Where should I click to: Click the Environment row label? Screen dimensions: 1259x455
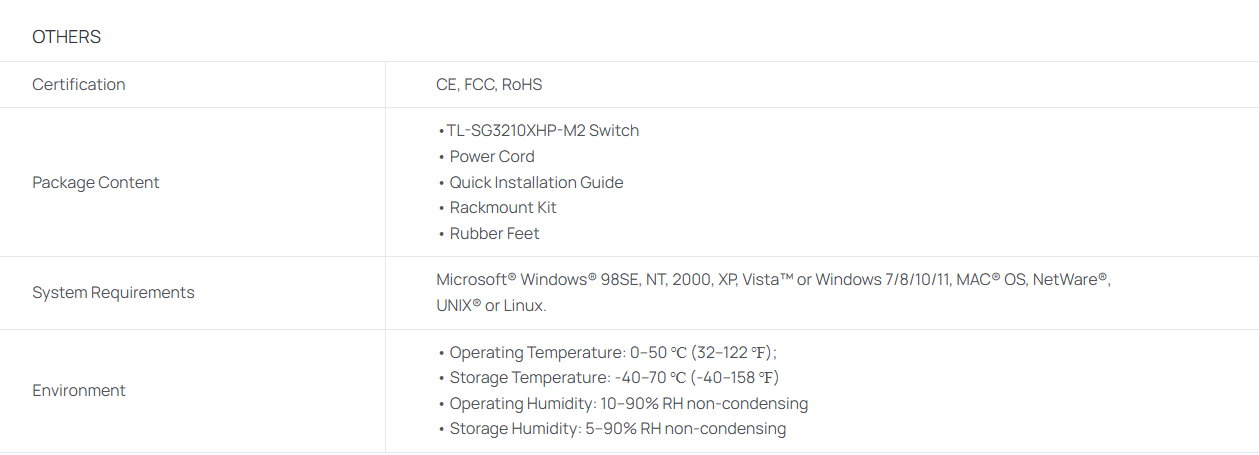pyautogui.click(x=79, y=391)
